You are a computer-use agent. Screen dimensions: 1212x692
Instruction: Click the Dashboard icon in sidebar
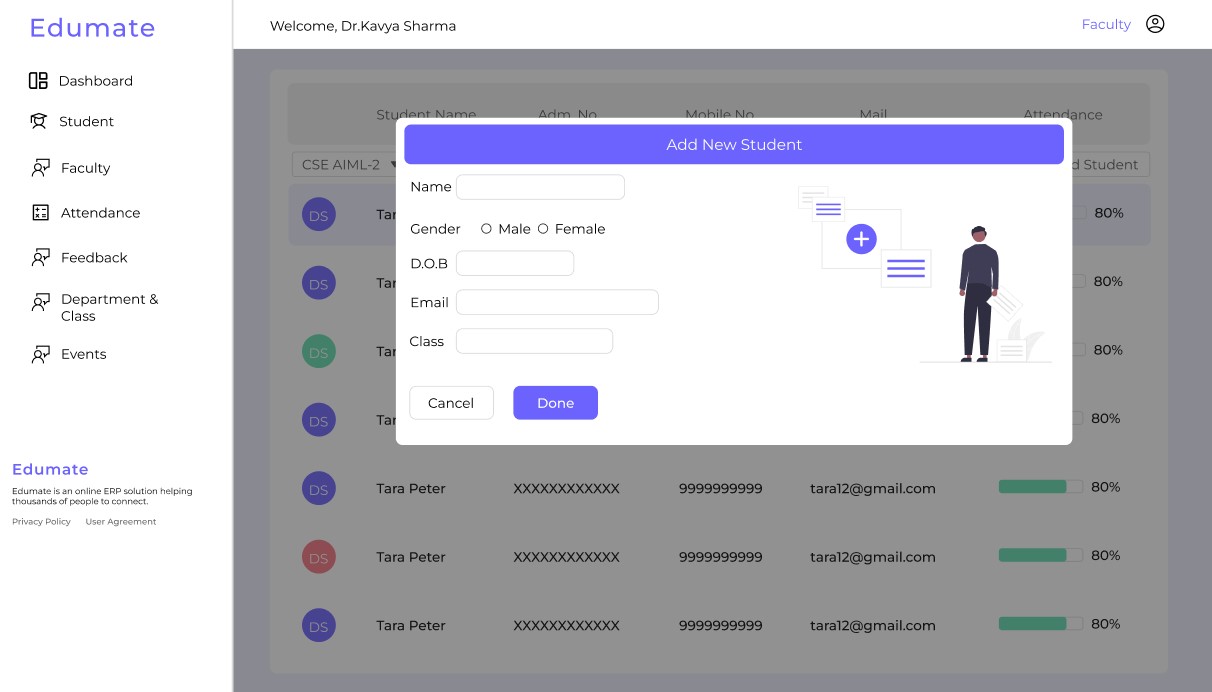(x=38, y=81)
